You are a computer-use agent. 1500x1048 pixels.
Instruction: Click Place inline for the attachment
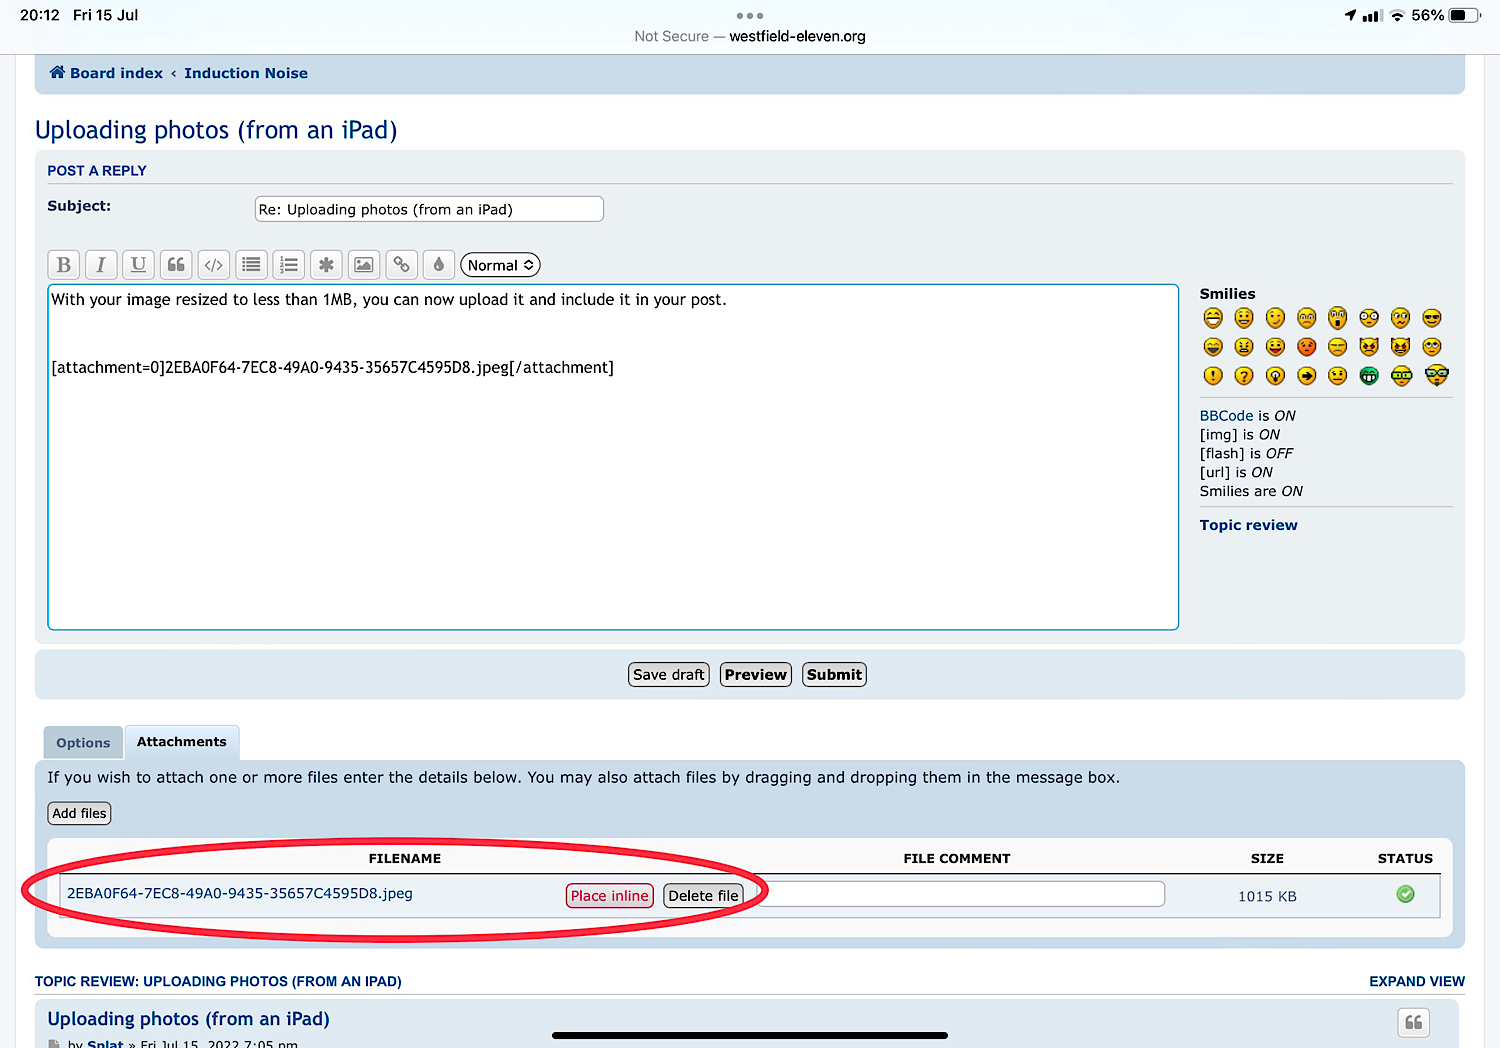tap(609, 896)
